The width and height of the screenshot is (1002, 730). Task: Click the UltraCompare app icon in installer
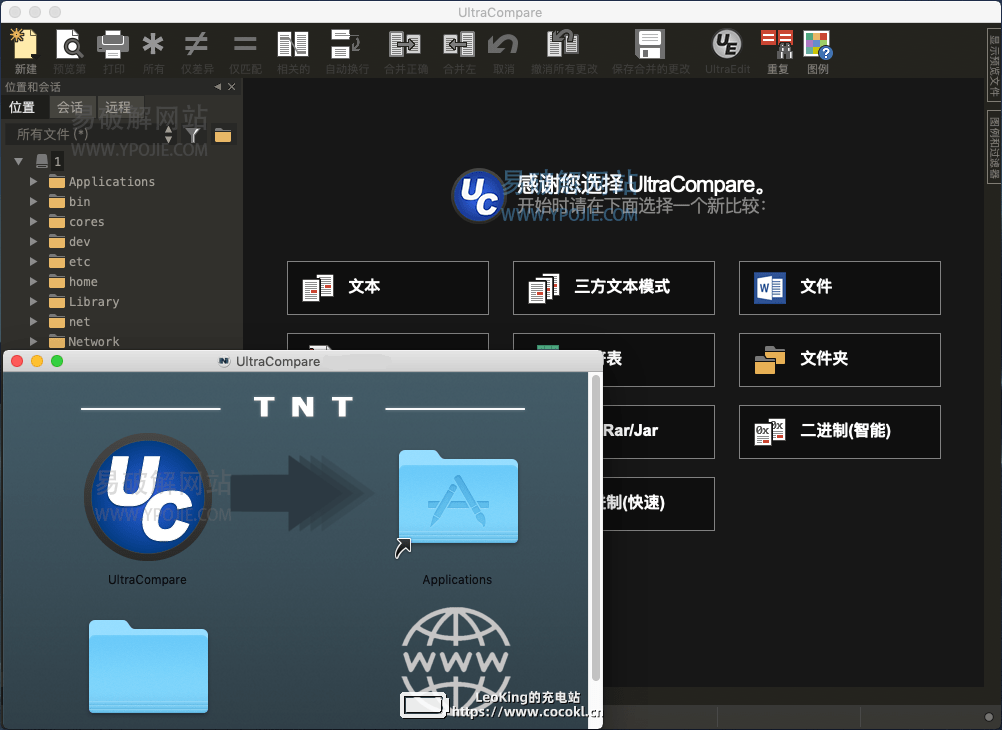coord(148,497)
